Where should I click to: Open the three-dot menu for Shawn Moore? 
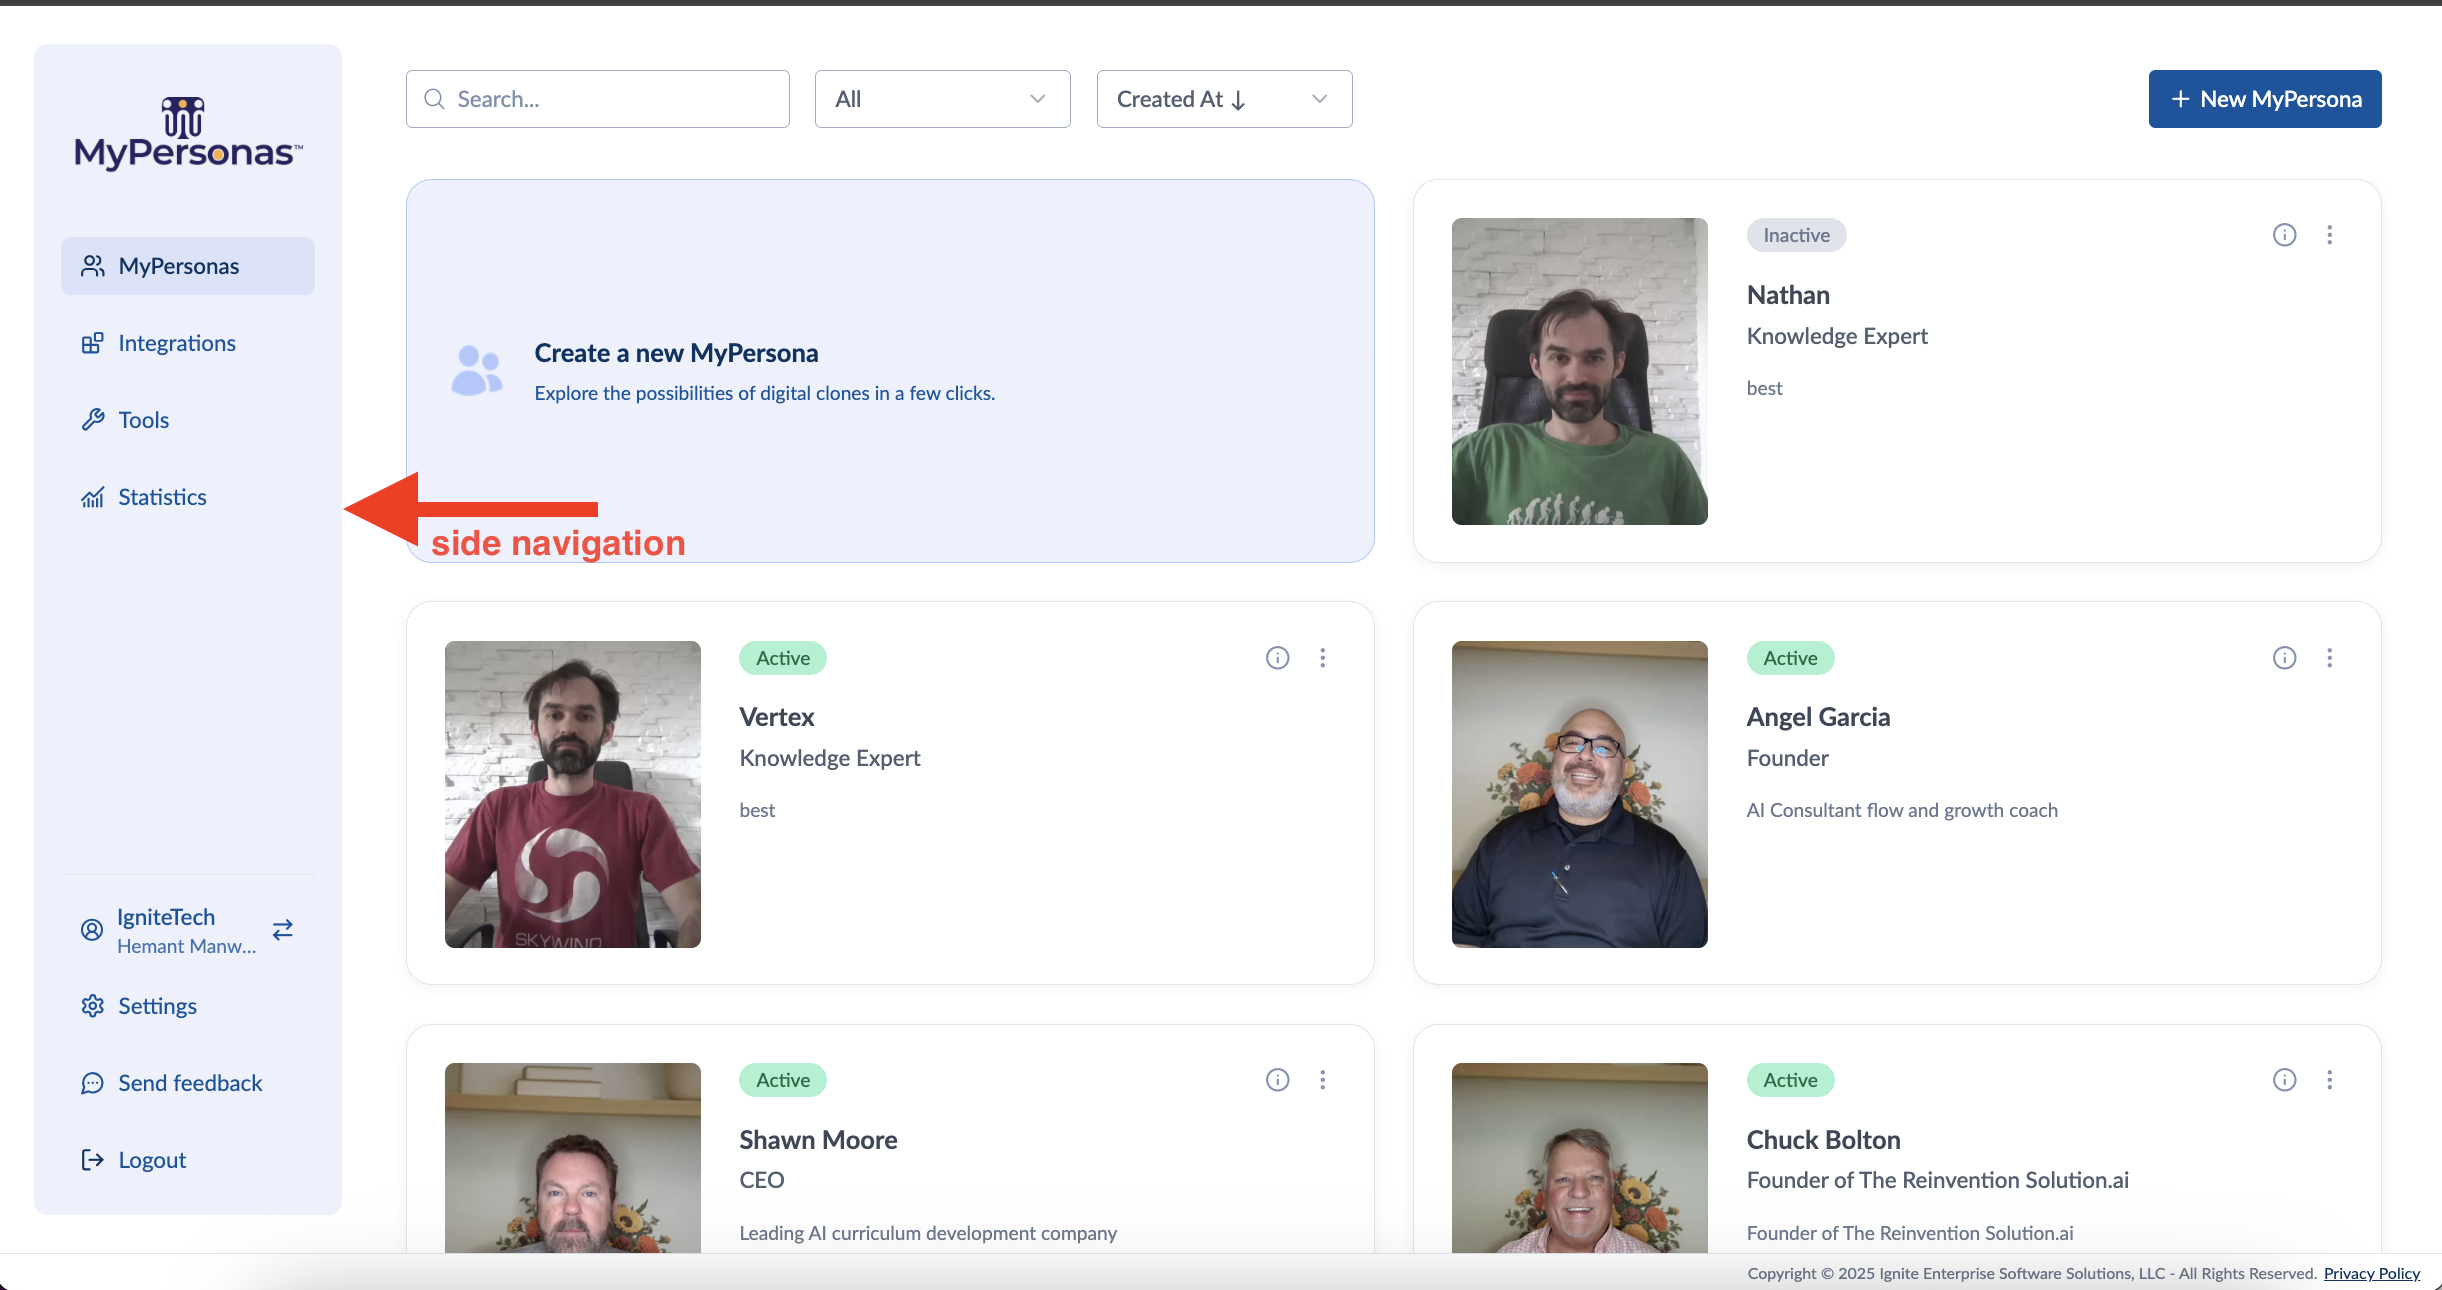(x=1323, y=1080)
